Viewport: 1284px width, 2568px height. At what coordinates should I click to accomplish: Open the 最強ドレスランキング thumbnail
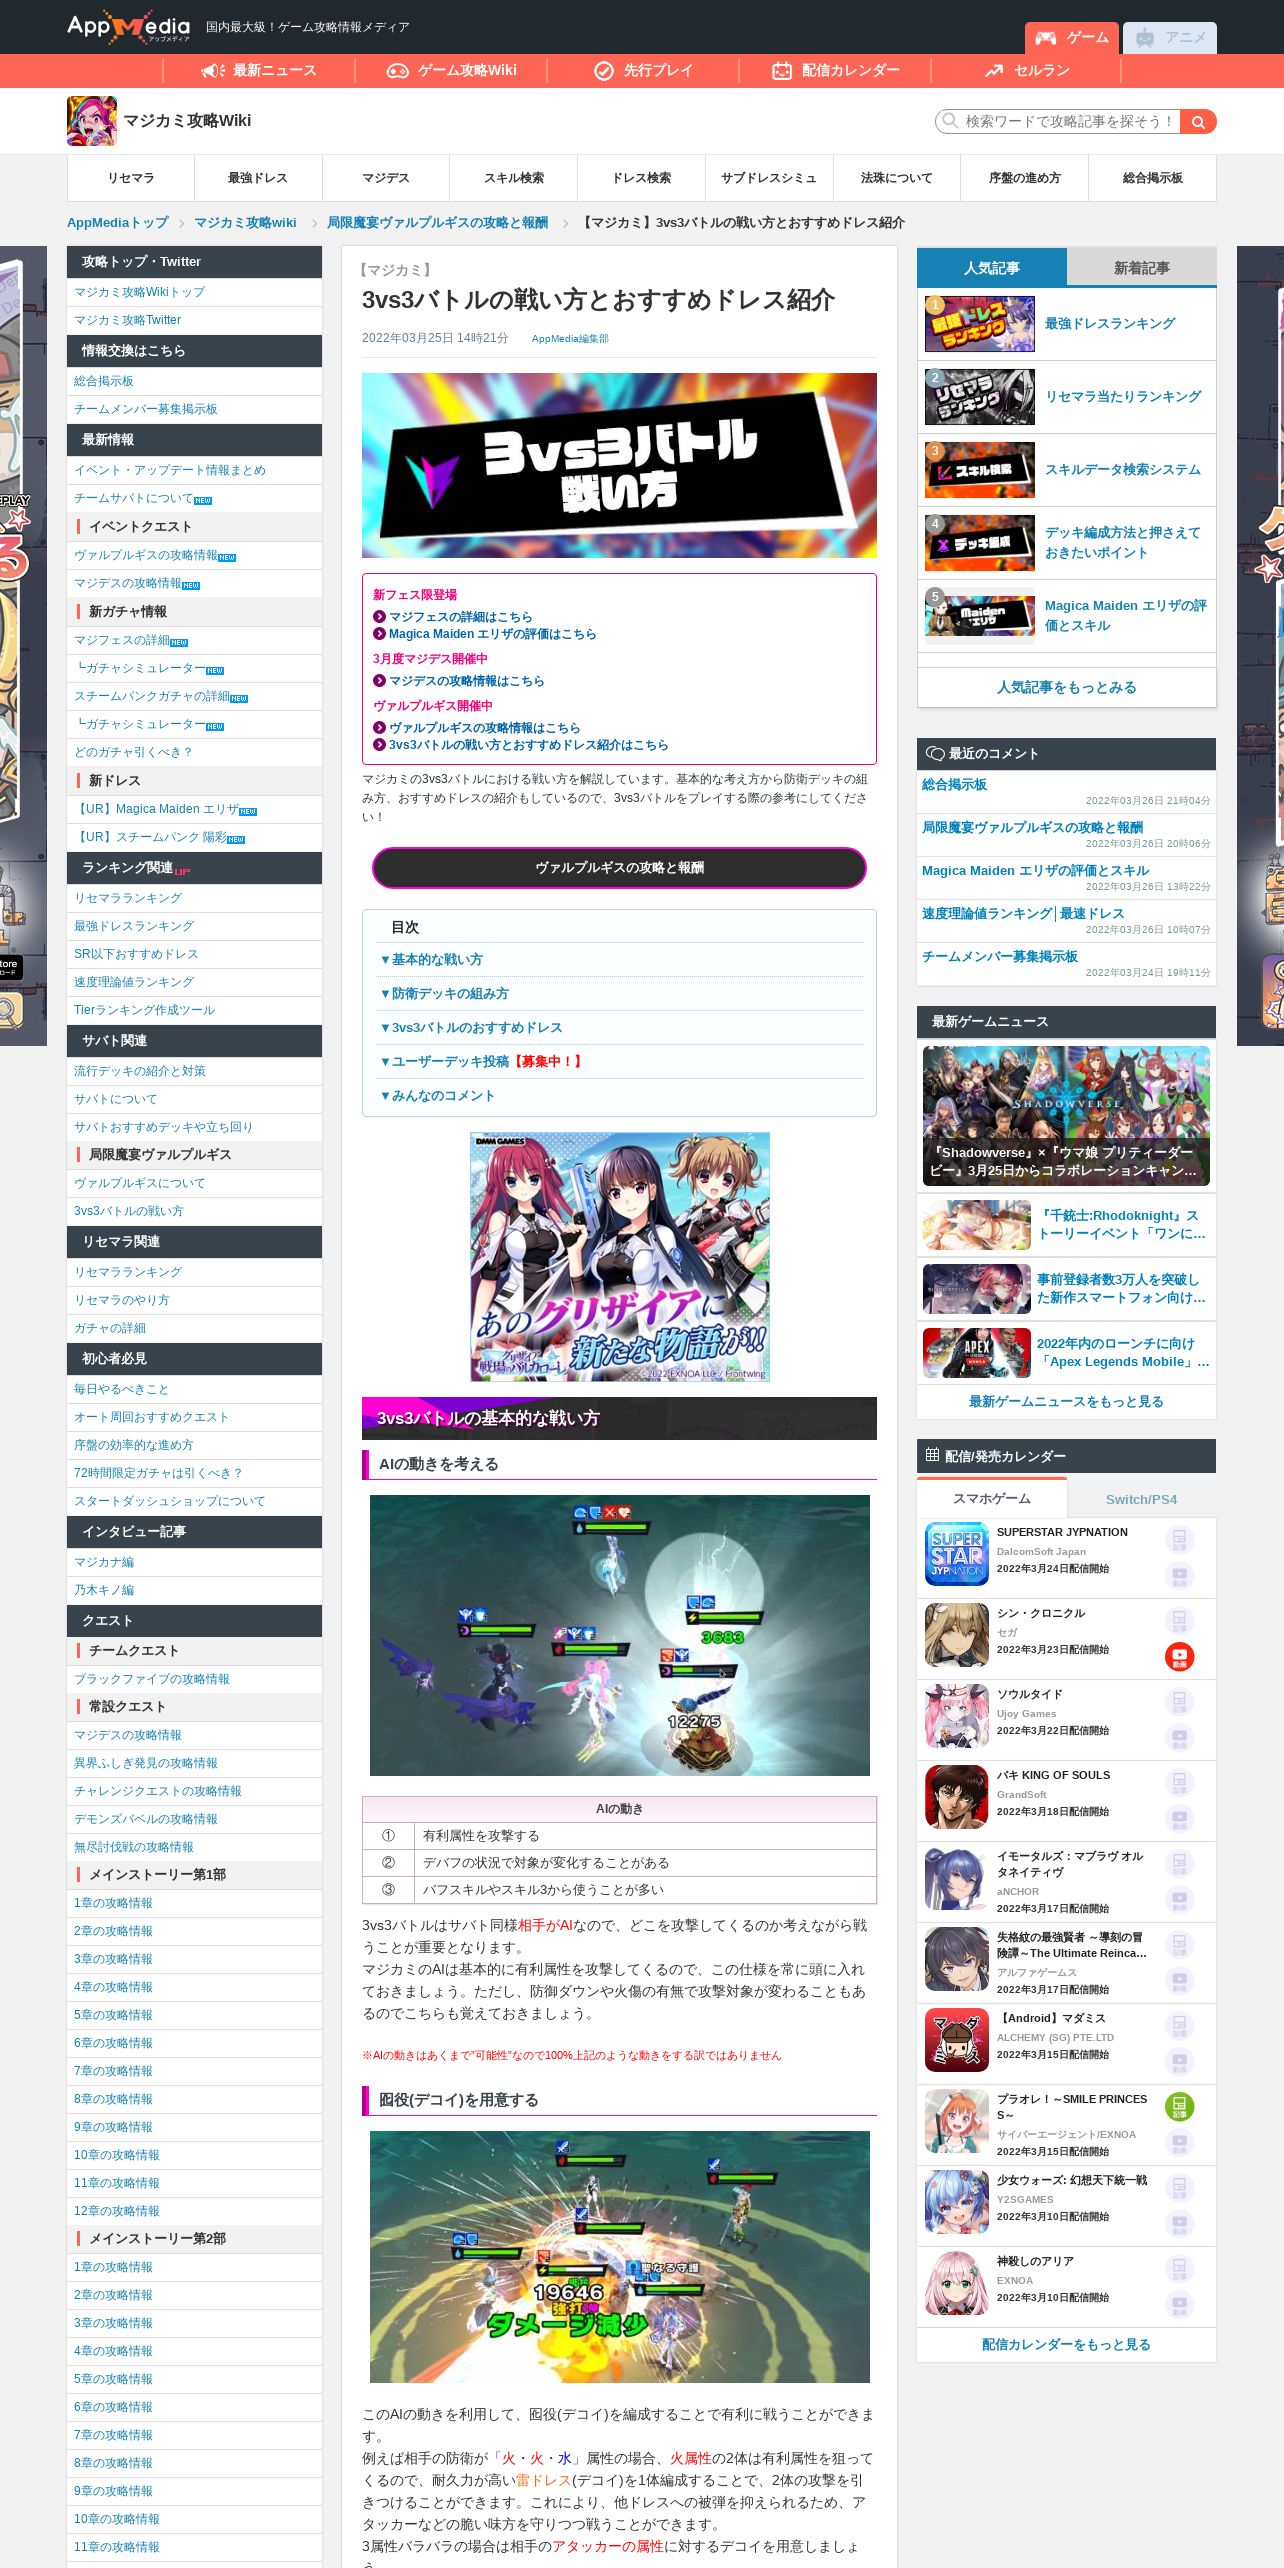coord(980,324)
